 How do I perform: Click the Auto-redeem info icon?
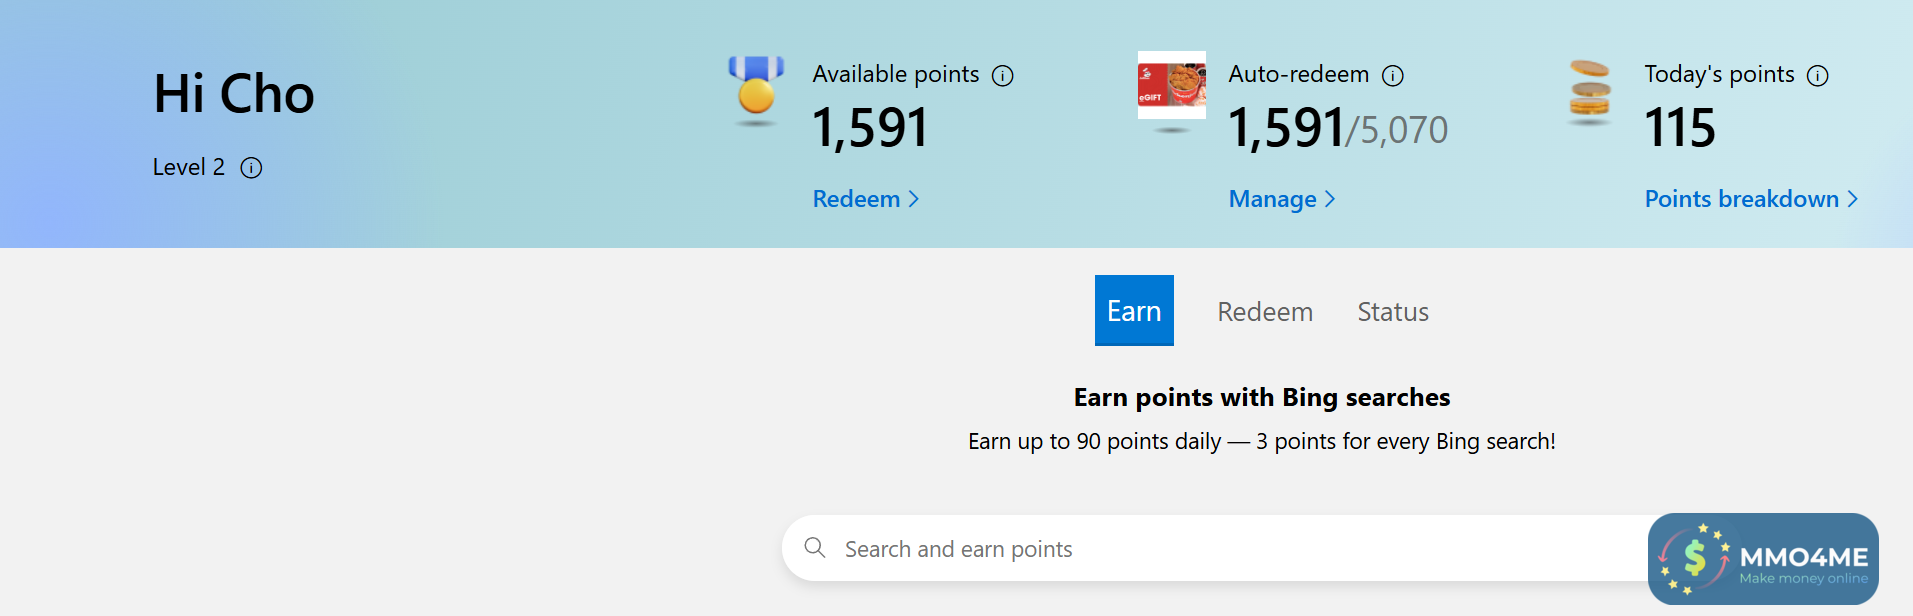click(1392, 76)
